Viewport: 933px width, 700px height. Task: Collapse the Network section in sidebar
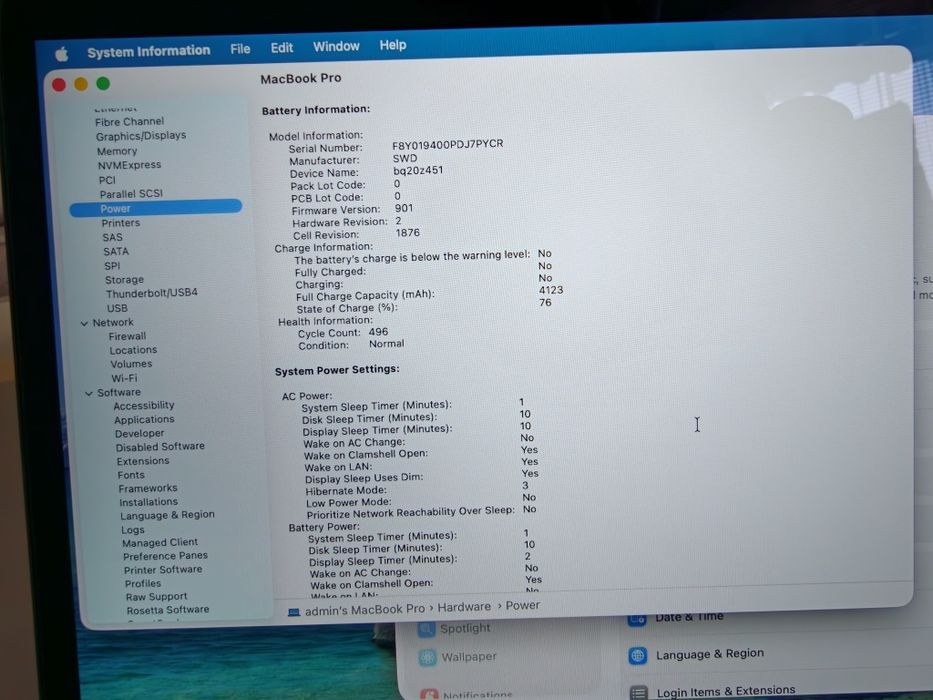coord(84,323)
